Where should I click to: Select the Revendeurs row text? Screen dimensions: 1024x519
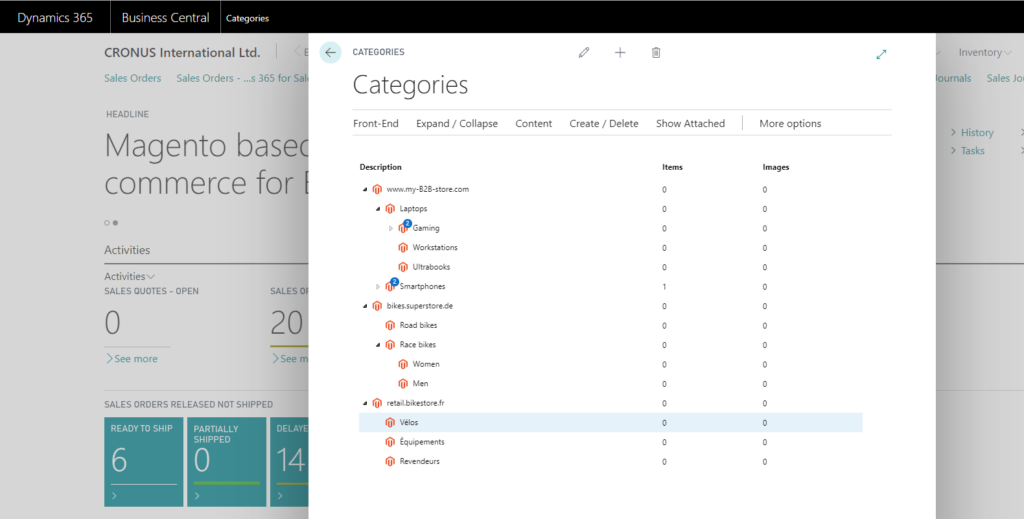tap(419, 462)
